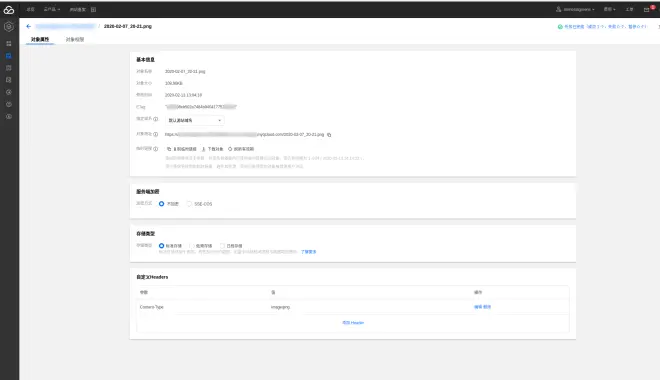
Task: Copy the object URL with copy icon
Action: 329,135
